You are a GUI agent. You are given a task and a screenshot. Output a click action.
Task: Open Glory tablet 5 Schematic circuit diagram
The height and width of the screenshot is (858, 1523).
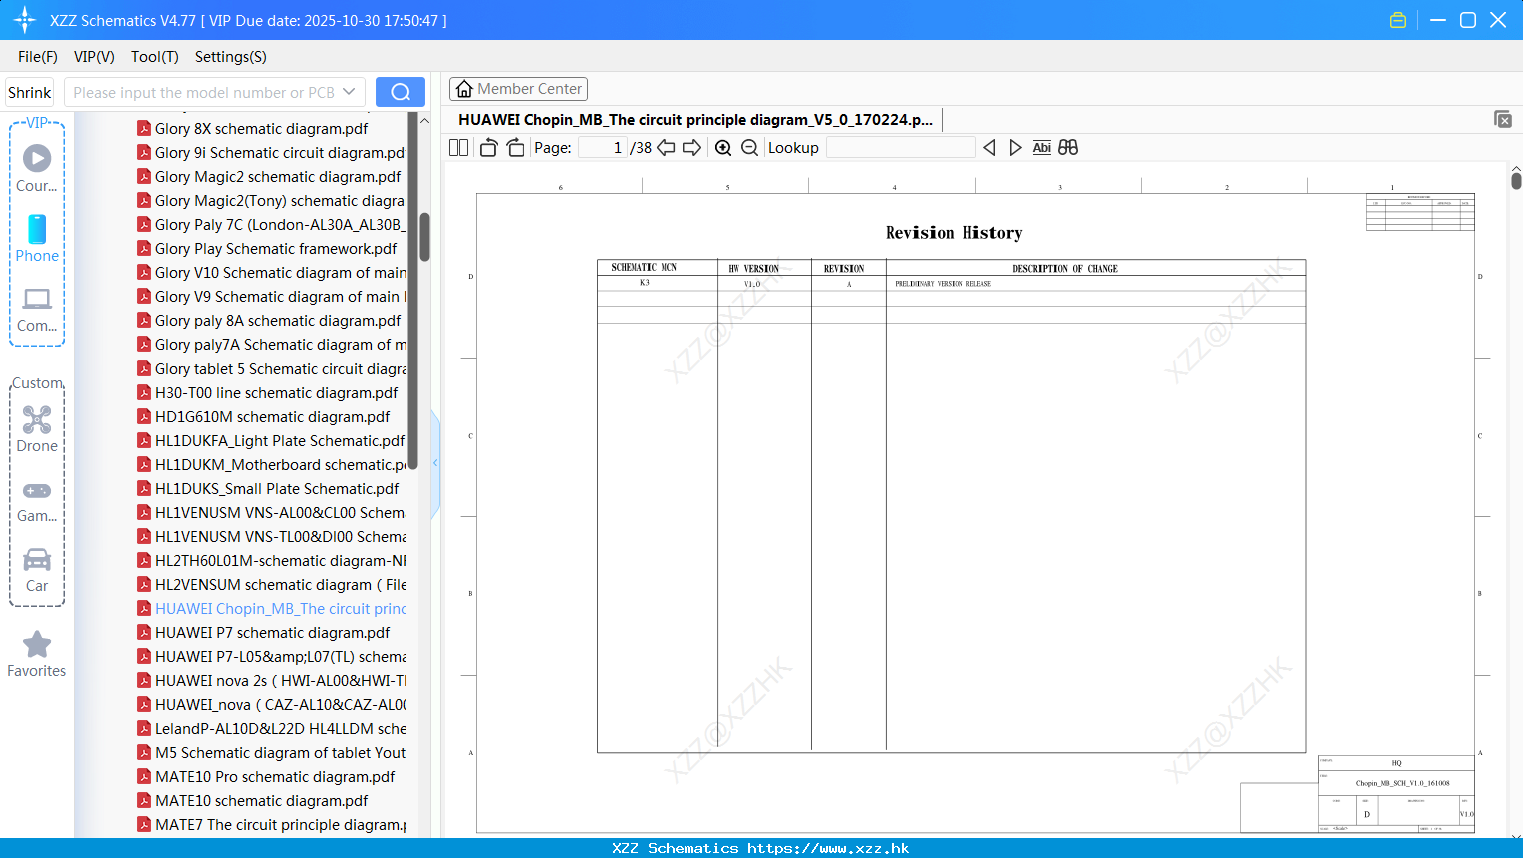point(271,368)
